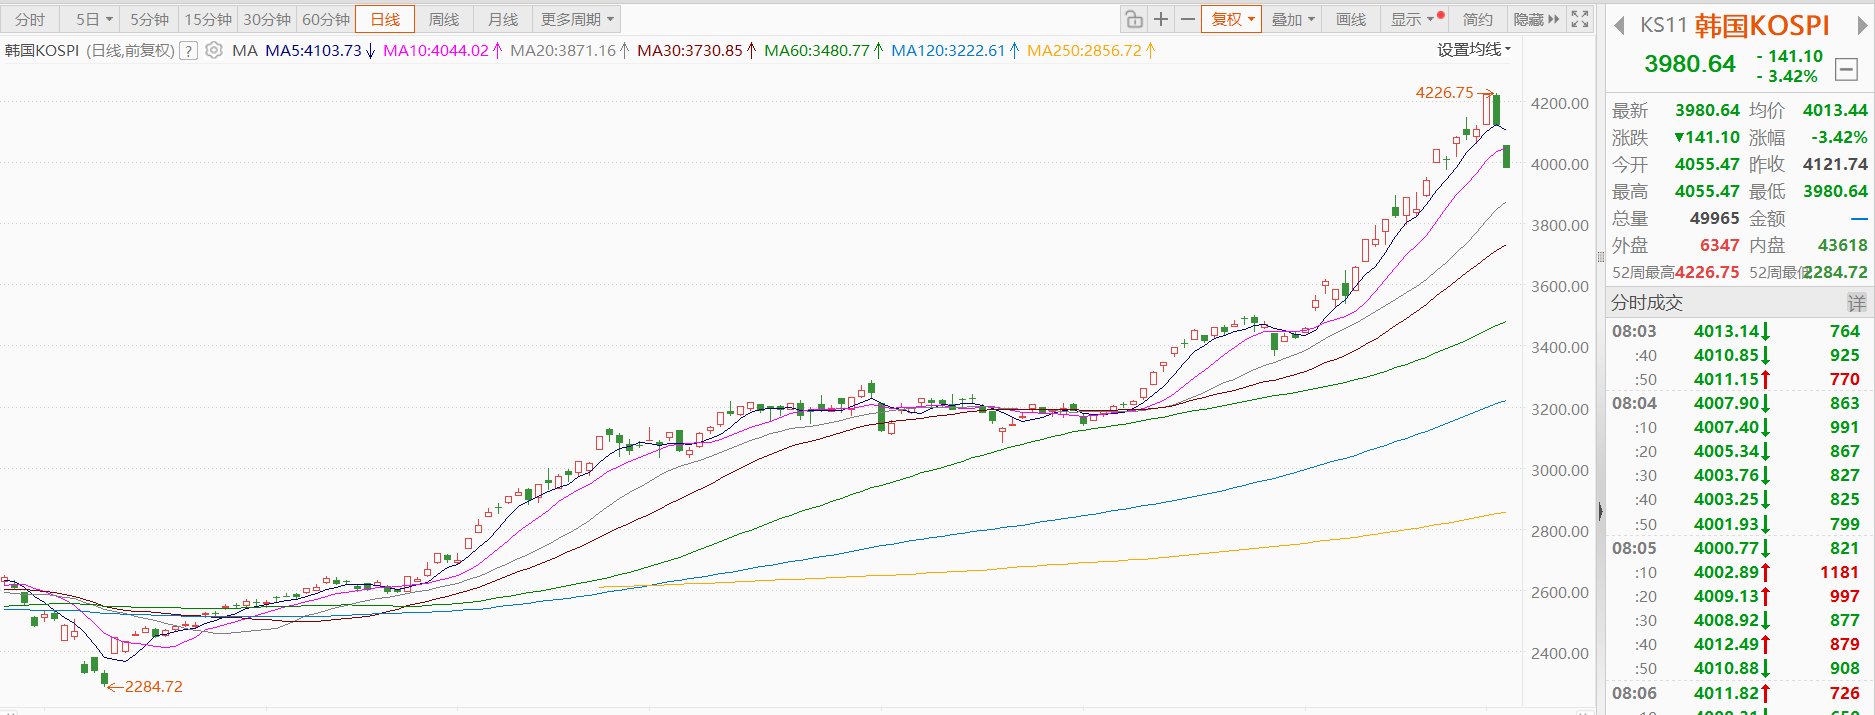Image resolution: width=1875 pixels, height=715 pixels.
Task: Open 设置均线 moving average settings dropdown
Action: [x=1474, y=49]
